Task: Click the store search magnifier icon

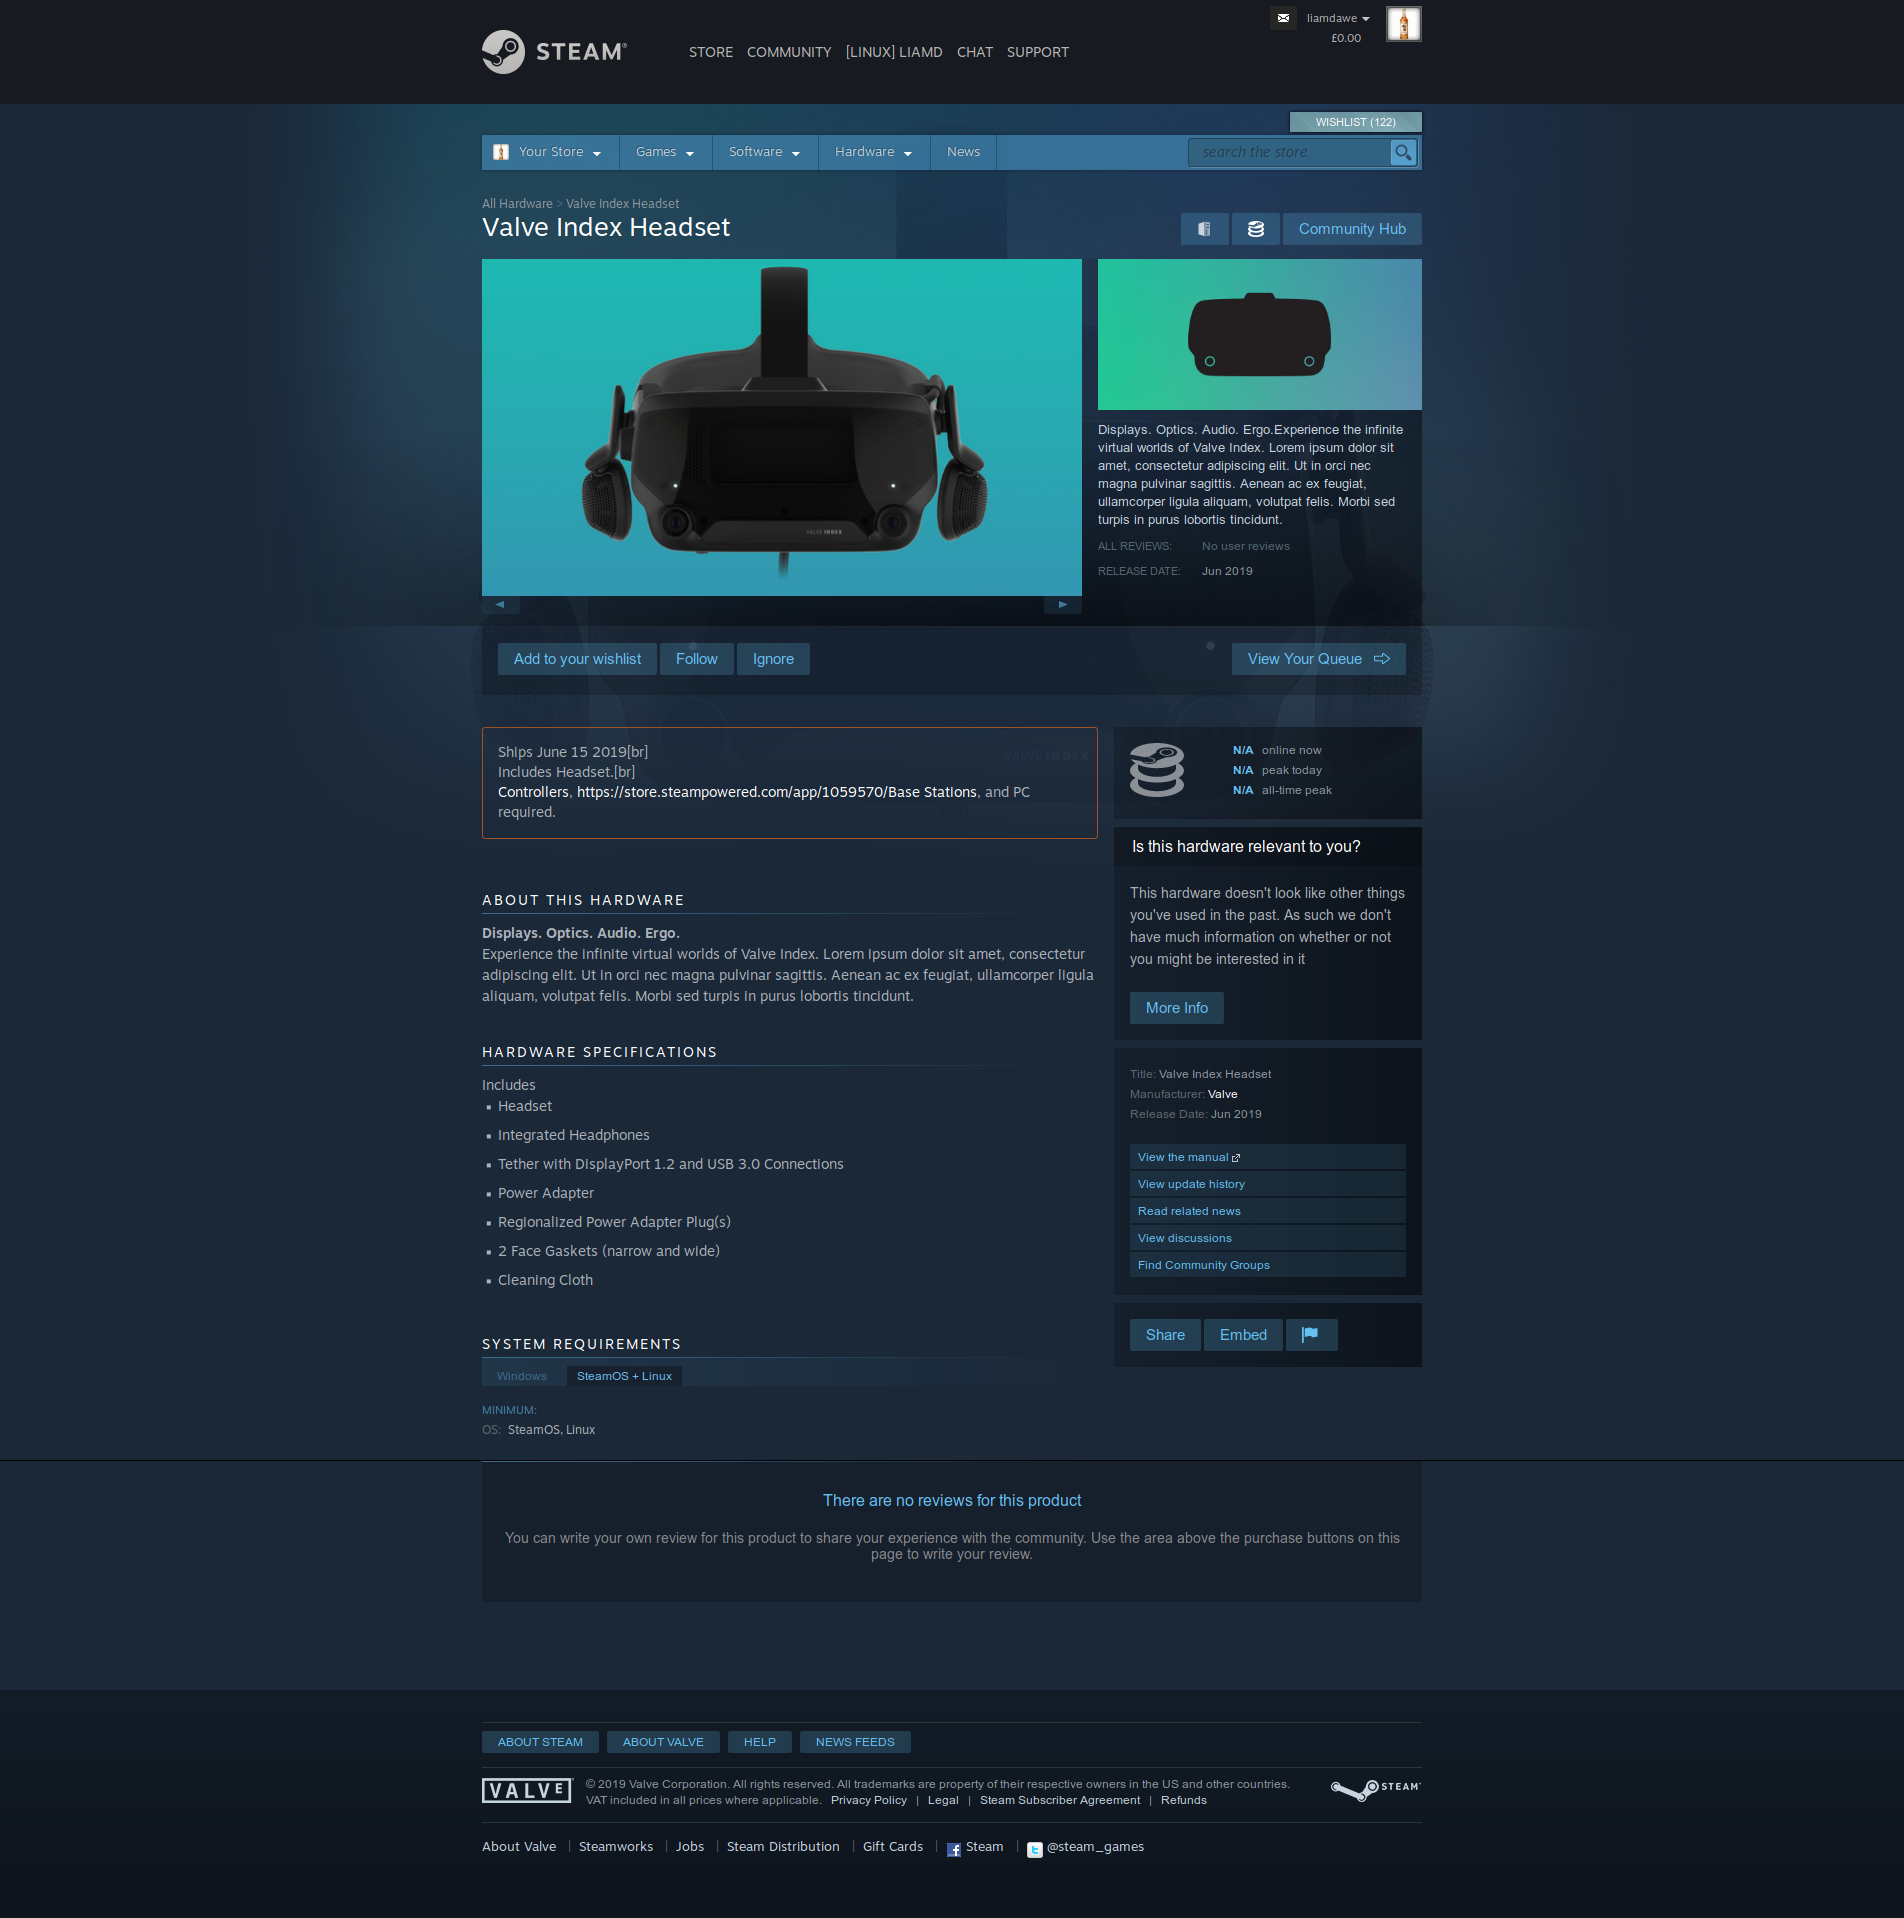Action: tap(1403, 152)
